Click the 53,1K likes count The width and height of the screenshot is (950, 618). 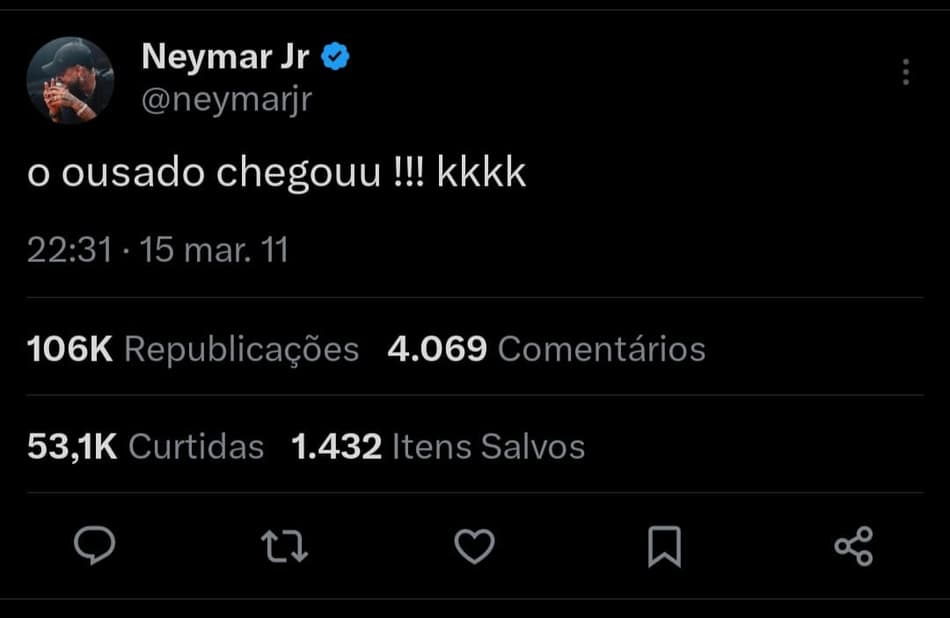point(72,446)
